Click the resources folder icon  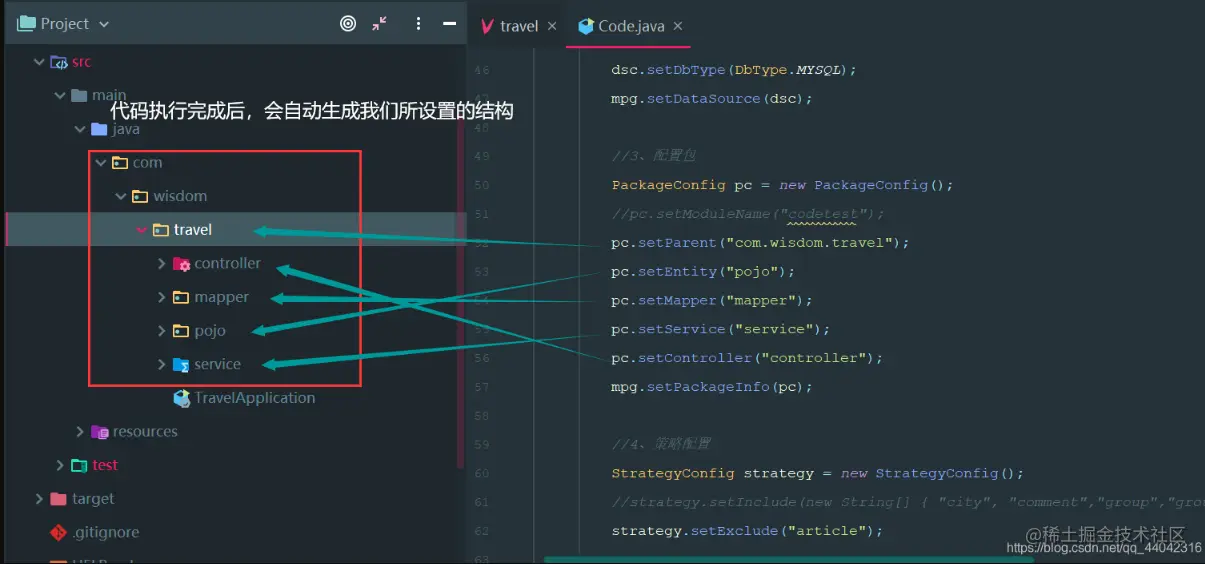100,432
